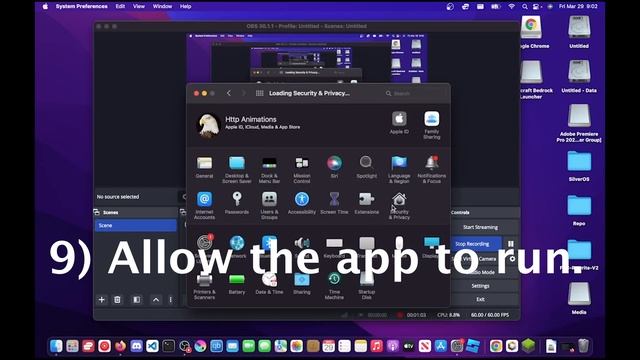Open Startup Disk preferences
This screenshot has height=360, width=640.
tap(367, 286)
